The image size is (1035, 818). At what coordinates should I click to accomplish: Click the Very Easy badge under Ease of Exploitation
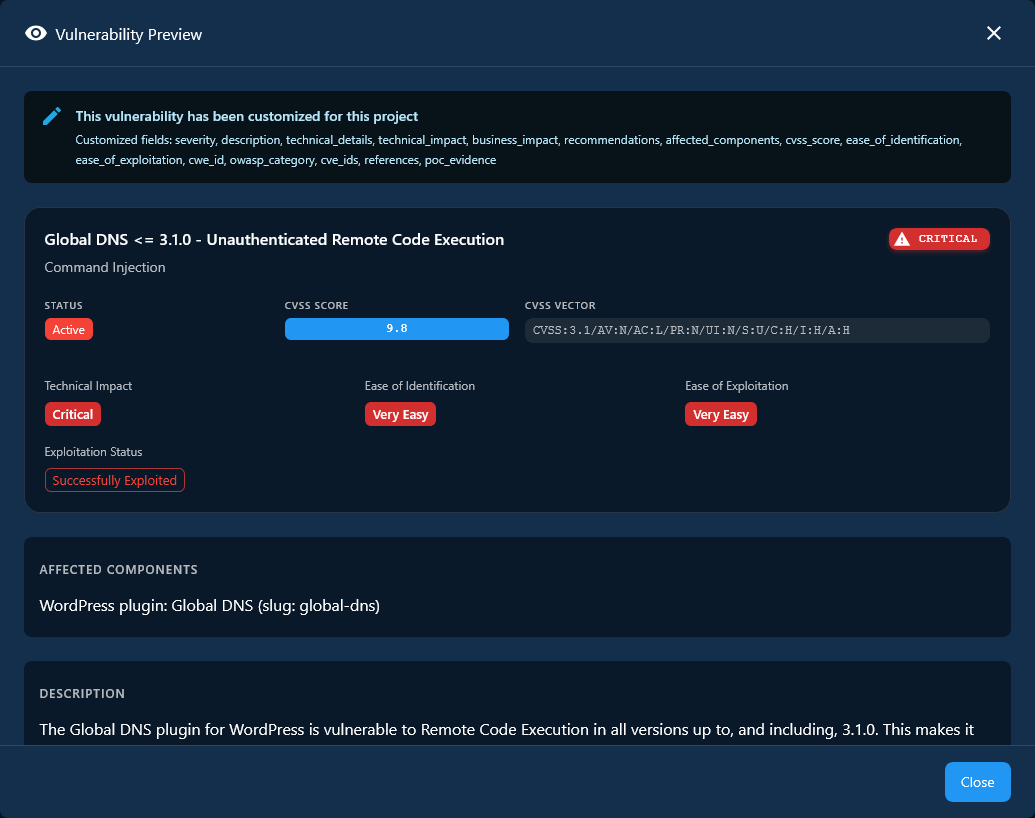click(x=721, y=415)
